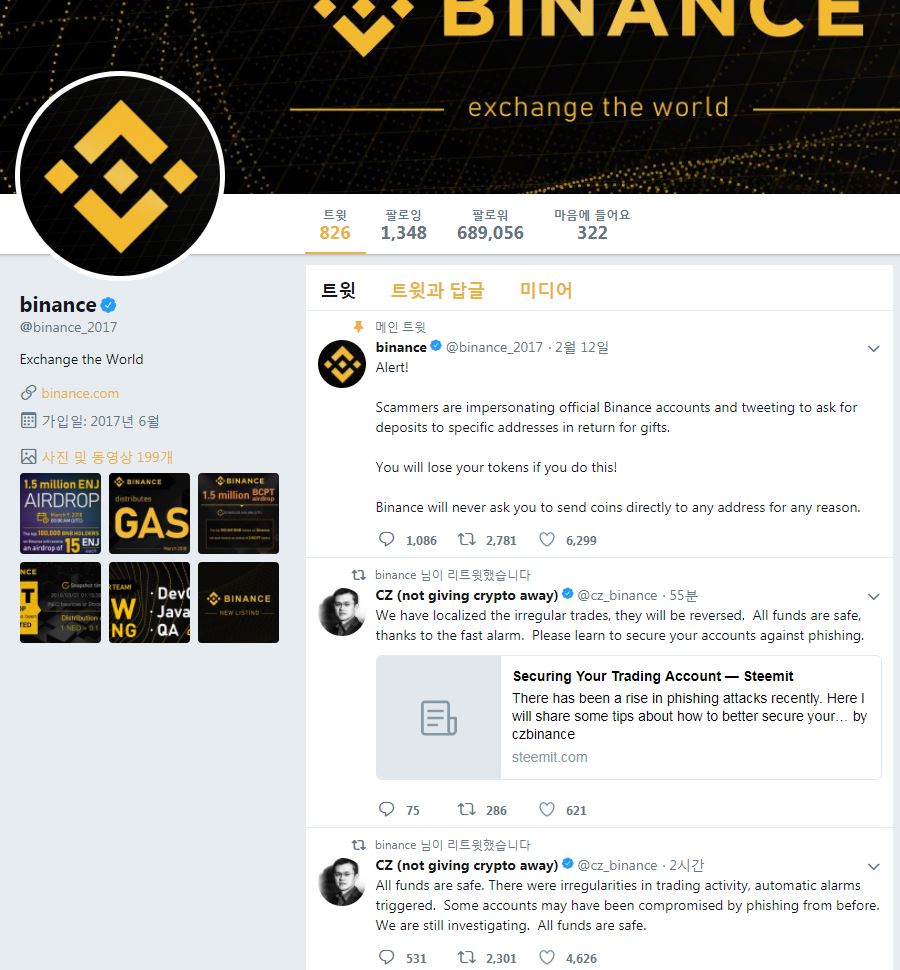Open the 팔로워 689,056 count

(x=490, y=225)
